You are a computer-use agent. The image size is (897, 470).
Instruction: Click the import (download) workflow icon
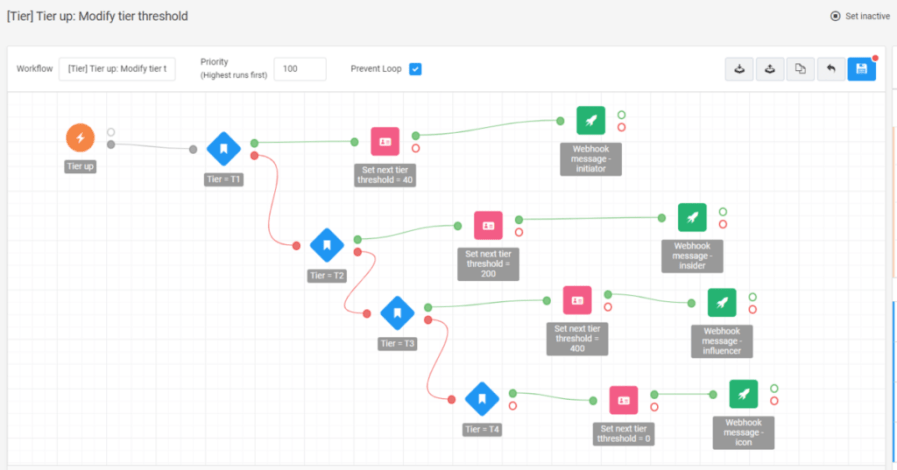(739, 69)
